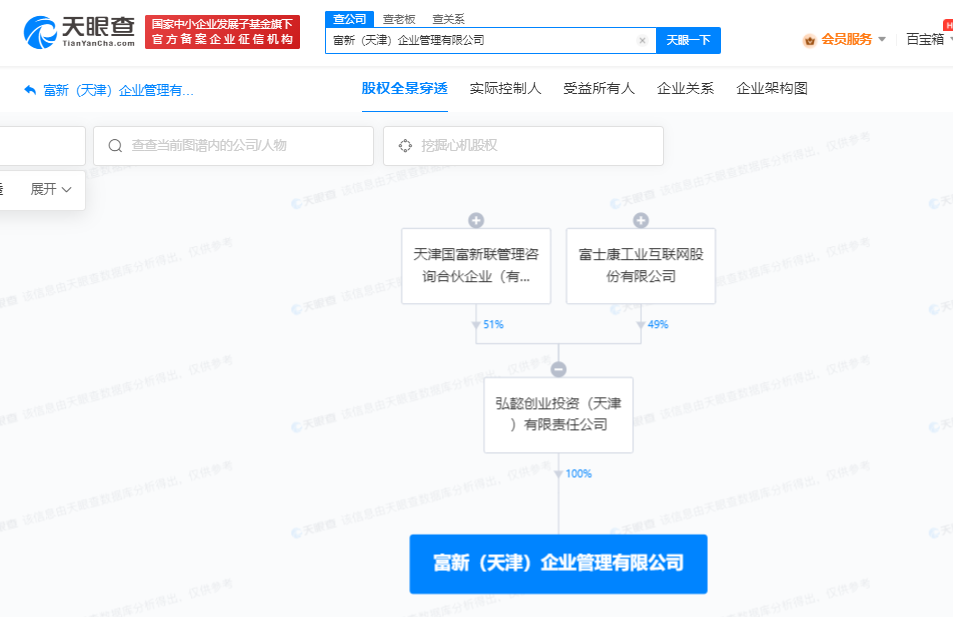Image resolution: width=953 pixels, height=617 pixels.
Task: Select the 查公司 search tab
Action: pyautogui.click(x=349, y=19)
